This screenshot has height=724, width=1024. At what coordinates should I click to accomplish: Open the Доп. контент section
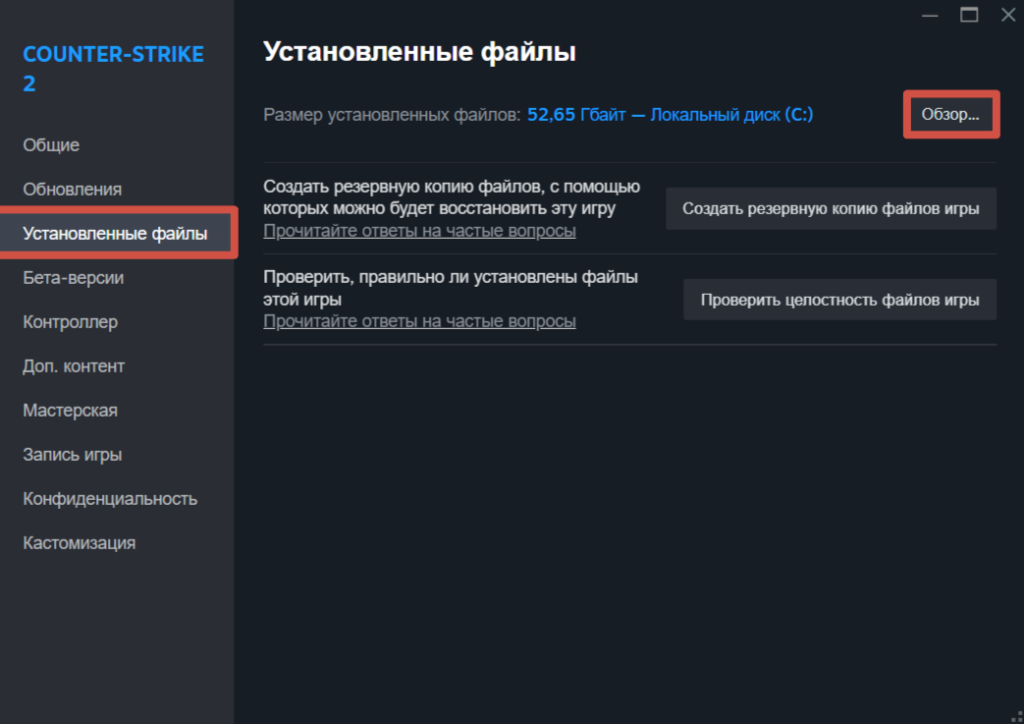pos(74,366)
